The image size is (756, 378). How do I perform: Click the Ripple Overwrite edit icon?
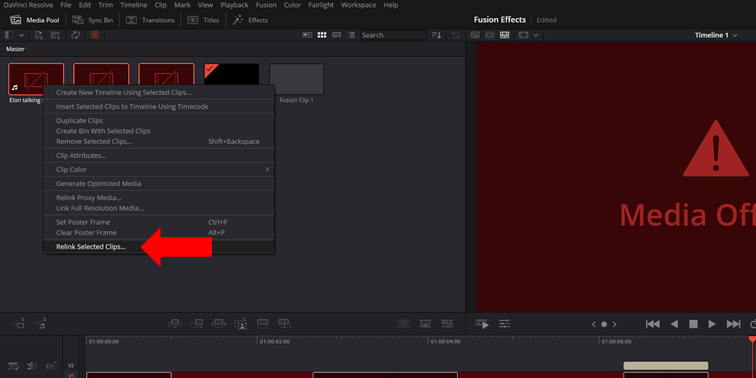tap(218, 324)
